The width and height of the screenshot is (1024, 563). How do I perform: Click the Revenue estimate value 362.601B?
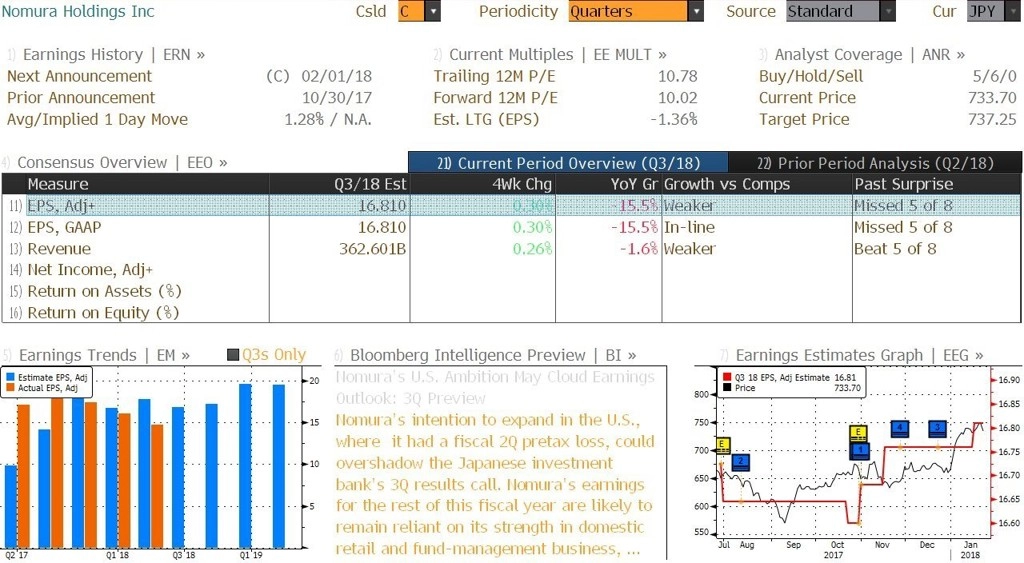point(372,249)
